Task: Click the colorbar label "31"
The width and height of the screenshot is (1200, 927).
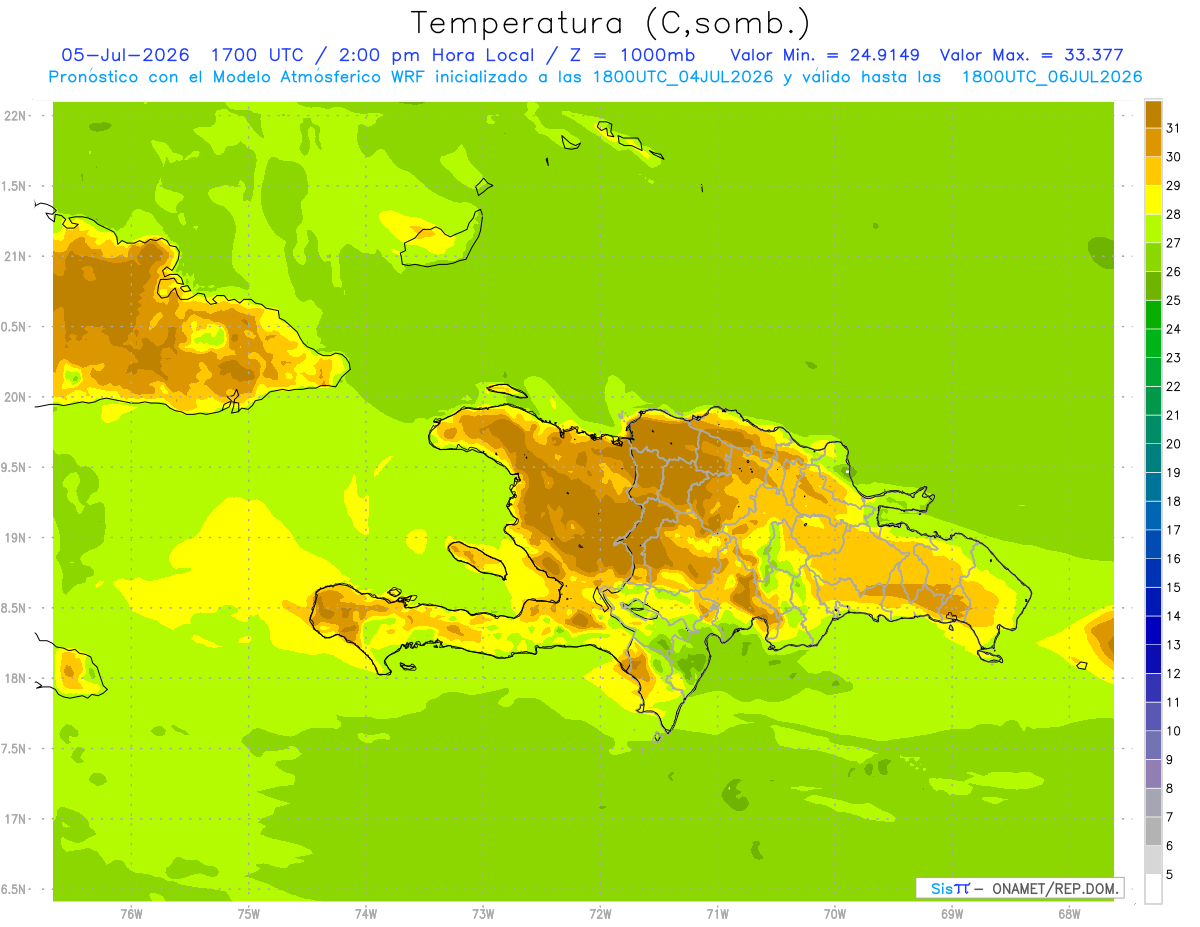Action: (1173, 128)
